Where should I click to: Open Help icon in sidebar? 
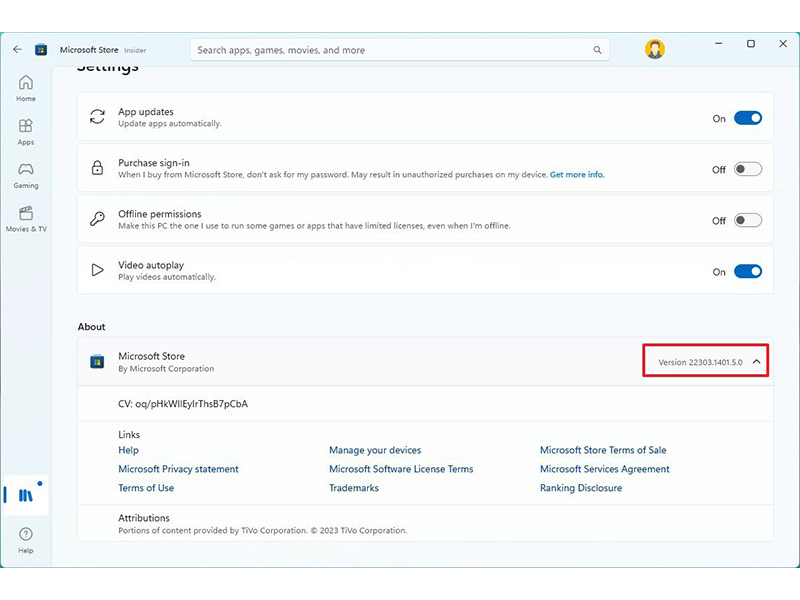click(x=26, y=539)
